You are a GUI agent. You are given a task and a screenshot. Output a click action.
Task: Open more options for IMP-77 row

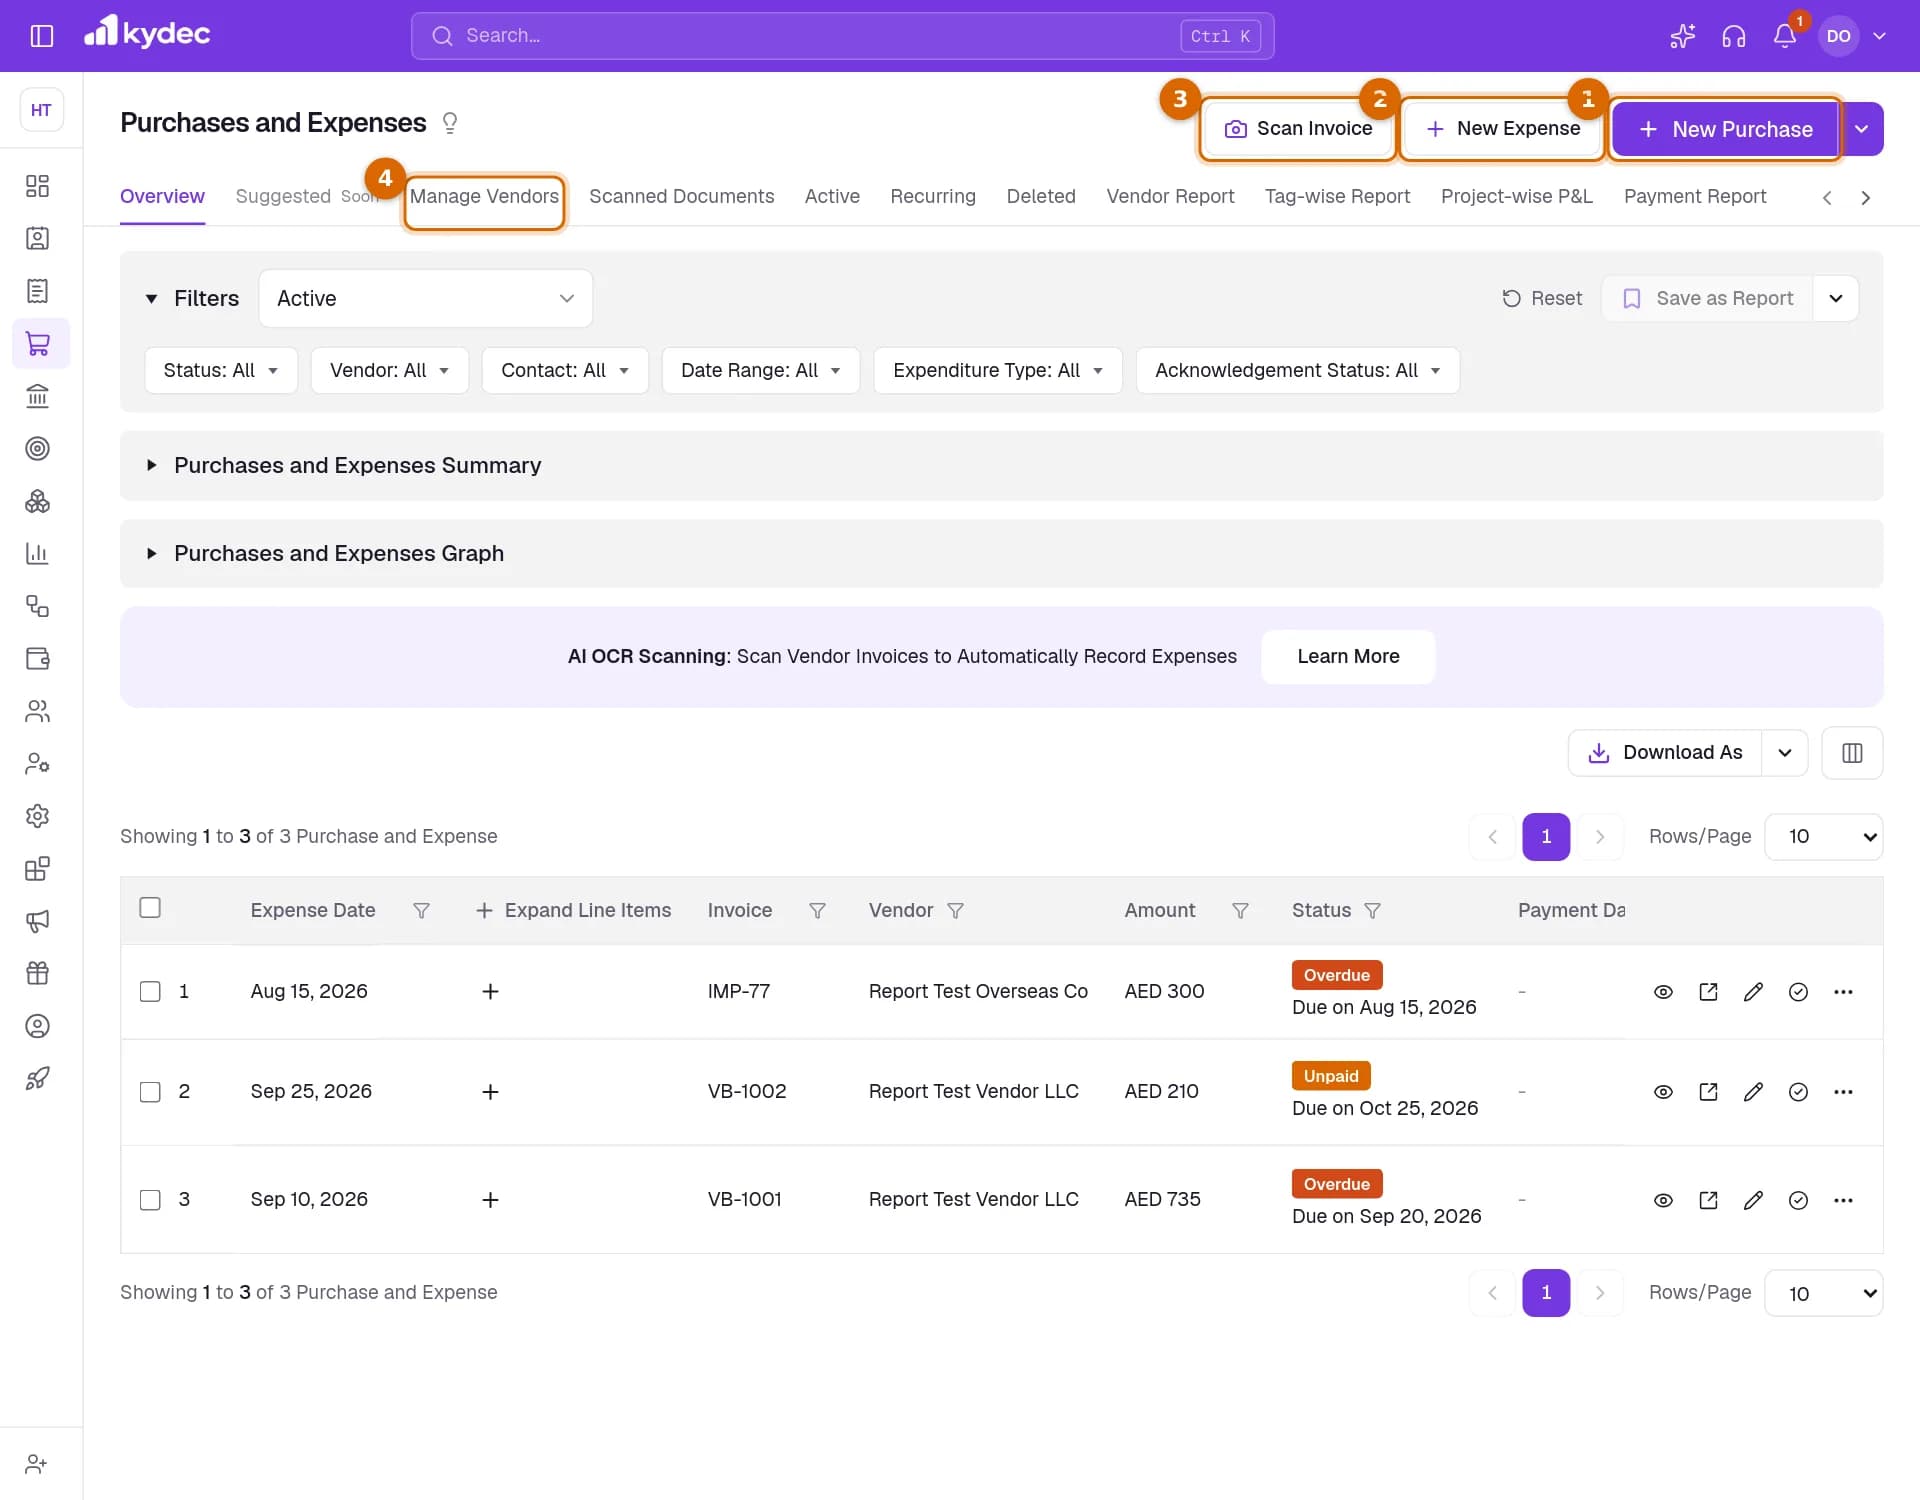[1843, 992]
